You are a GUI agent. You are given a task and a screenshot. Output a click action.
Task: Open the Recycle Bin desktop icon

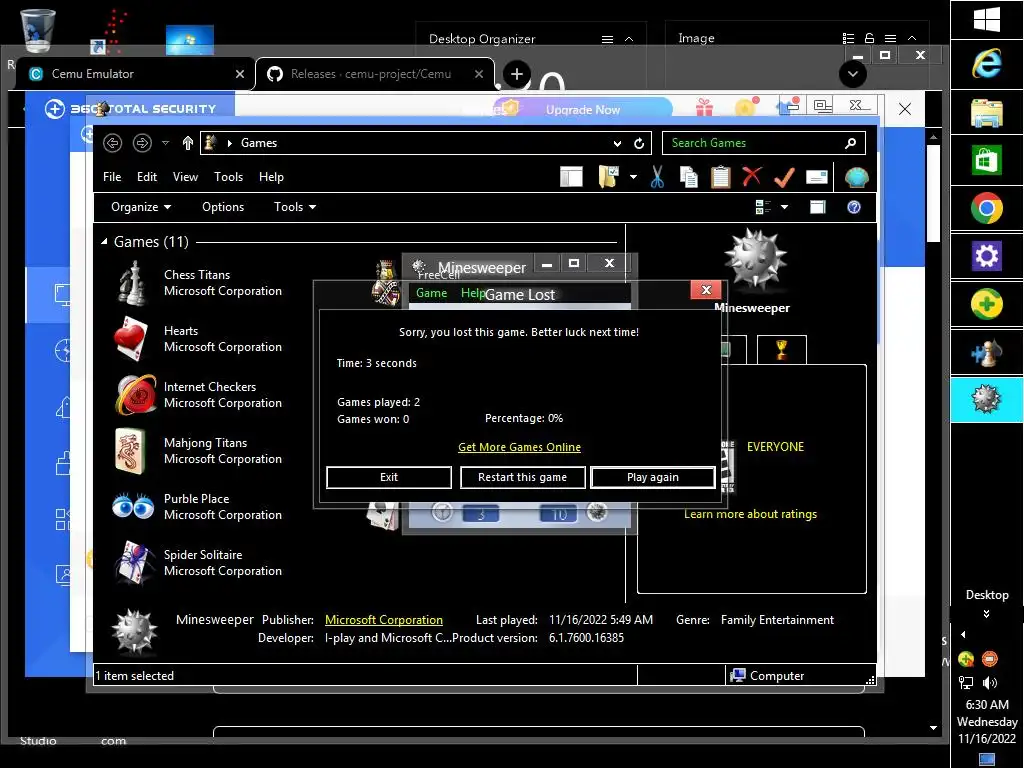tap(38, 30)
